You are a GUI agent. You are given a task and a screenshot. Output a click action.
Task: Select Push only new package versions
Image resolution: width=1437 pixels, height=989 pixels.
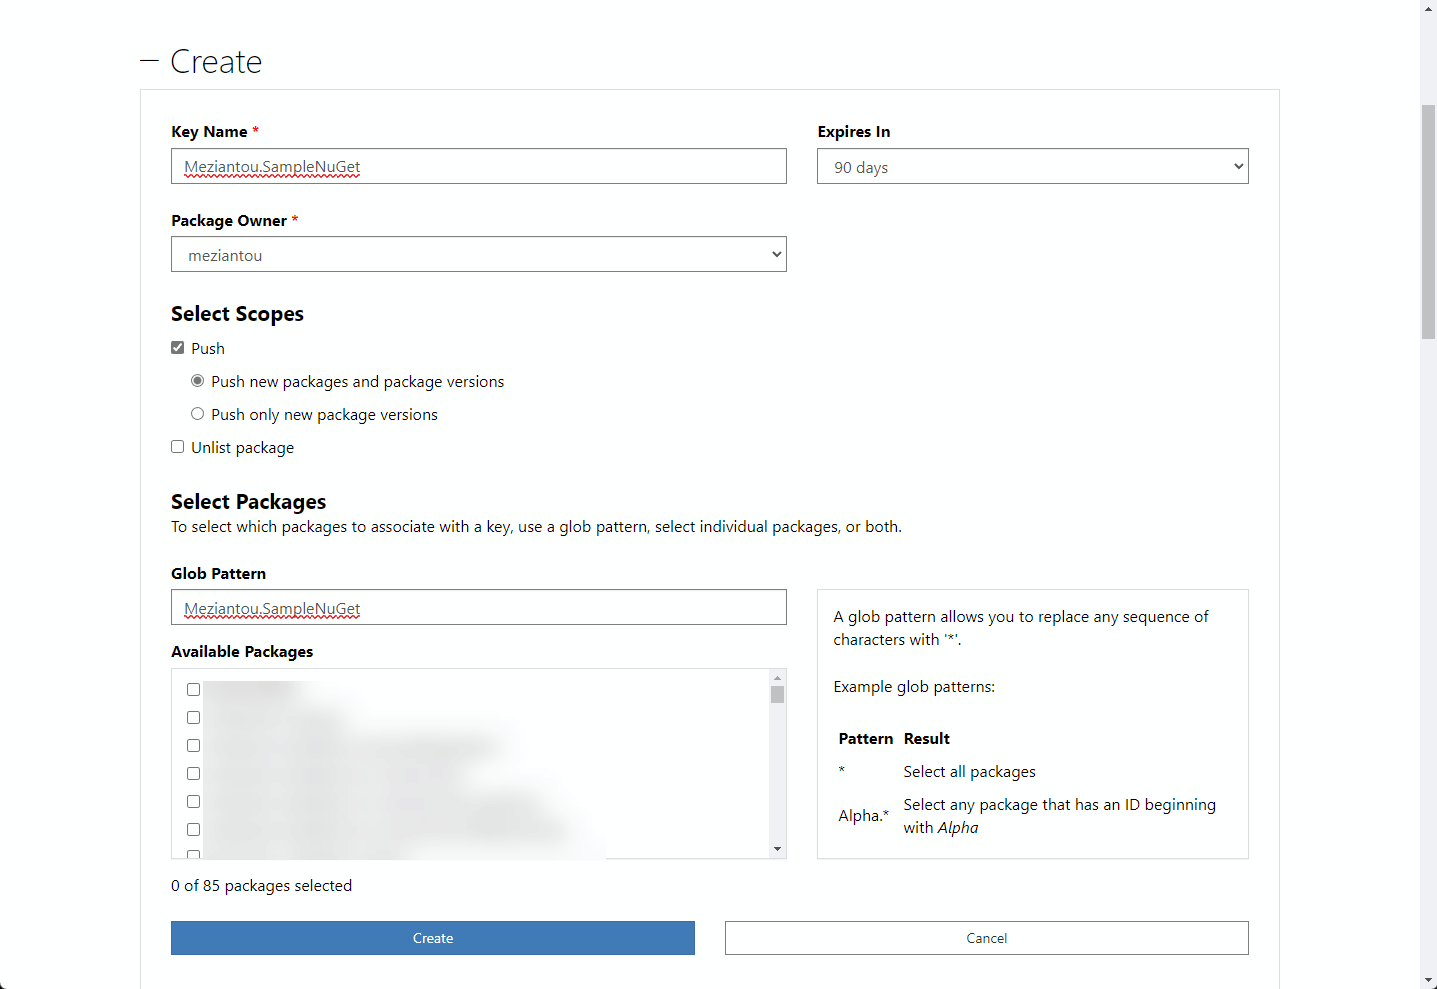(198, 414)
